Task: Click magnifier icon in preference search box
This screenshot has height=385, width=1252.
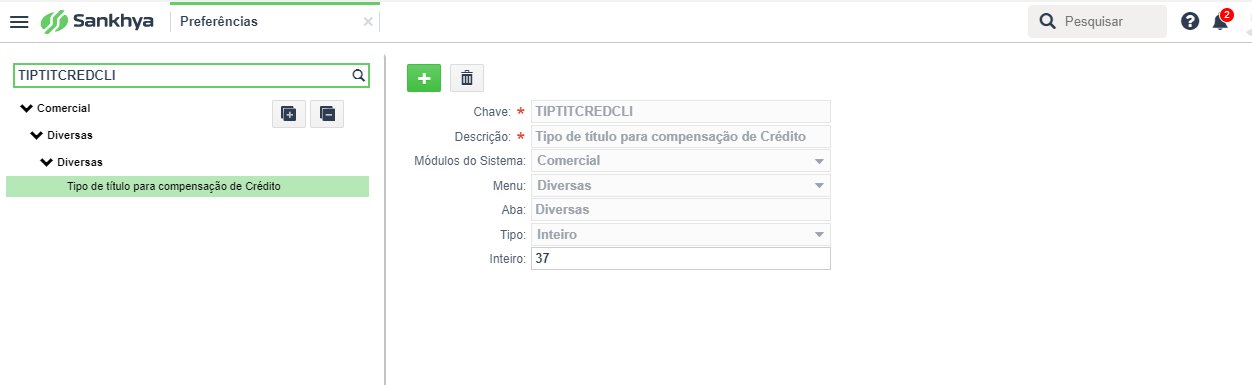Action: click(358, 75)
